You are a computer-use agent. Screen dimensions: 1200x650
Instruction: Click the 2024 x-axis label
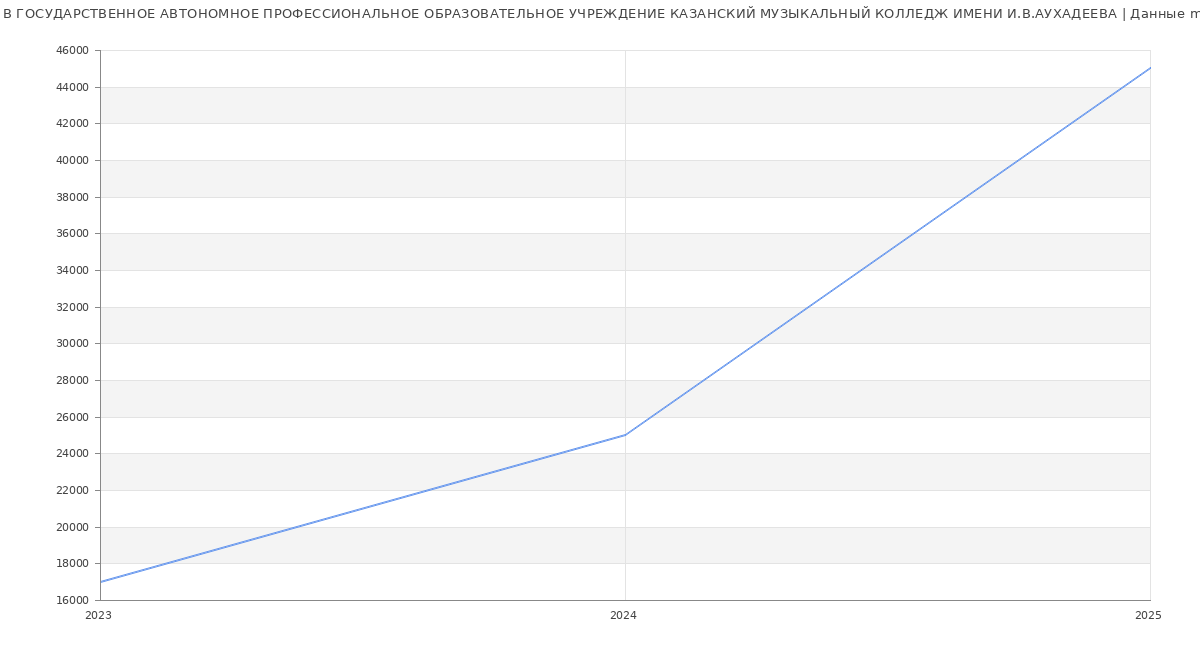[623, 616]
